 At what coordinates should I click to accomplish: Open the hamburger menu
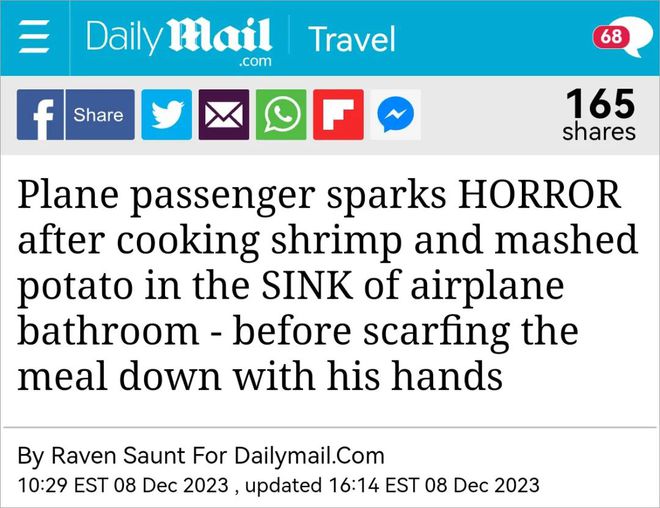(x=34, y=37)
